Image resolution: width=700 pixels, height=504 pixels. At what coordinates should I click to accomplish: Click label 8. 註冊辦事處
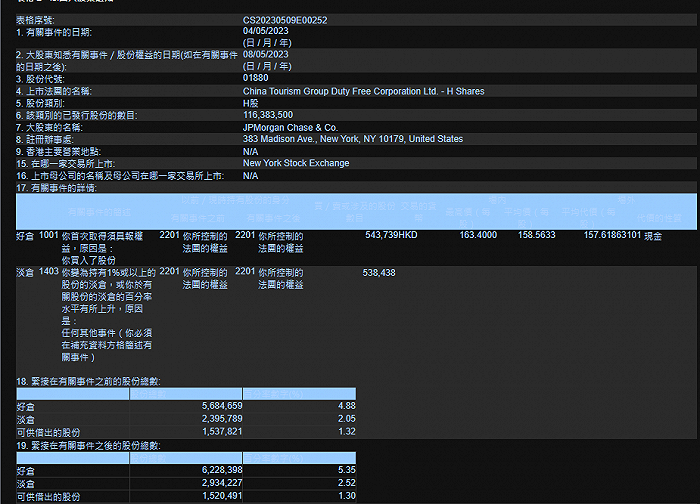45,140
